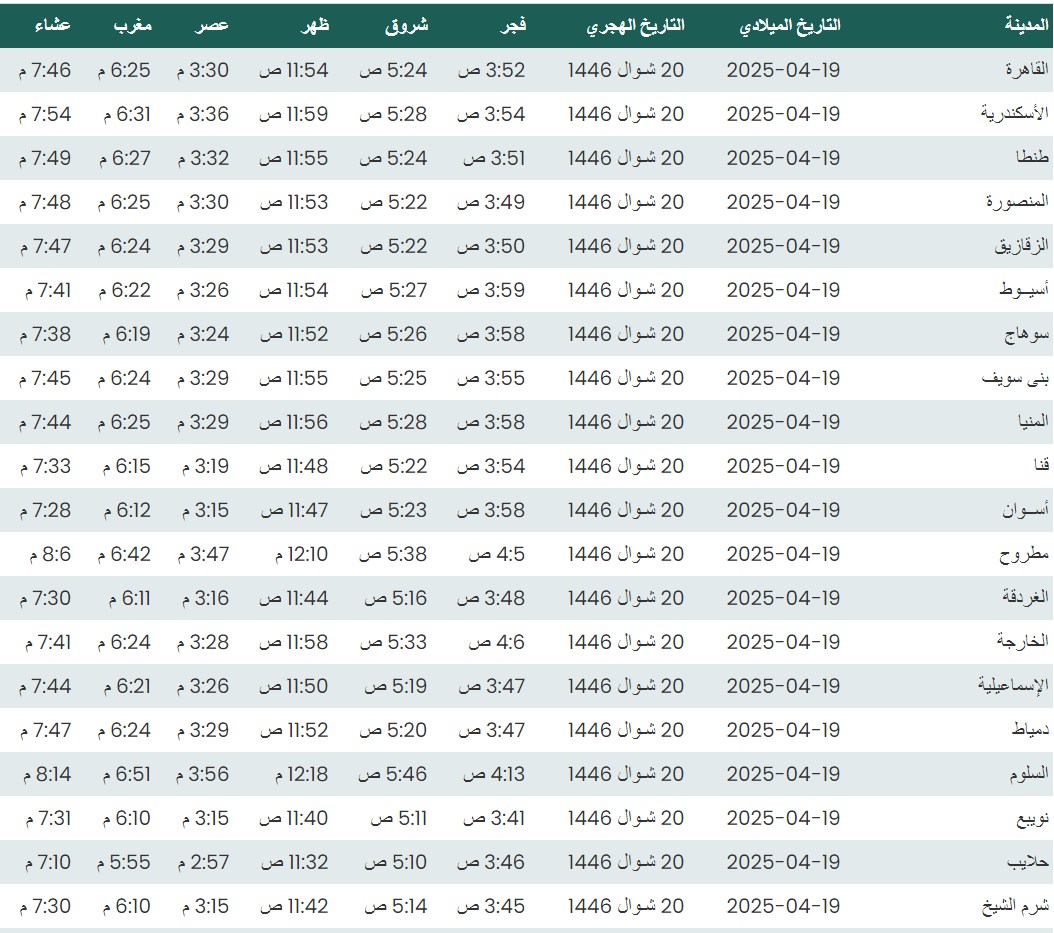Click the Hijri date in the طنطا row
Image resolution: width=1054 pixels, height=933 pixels.
pyautogui.click(x=626, y=158)
